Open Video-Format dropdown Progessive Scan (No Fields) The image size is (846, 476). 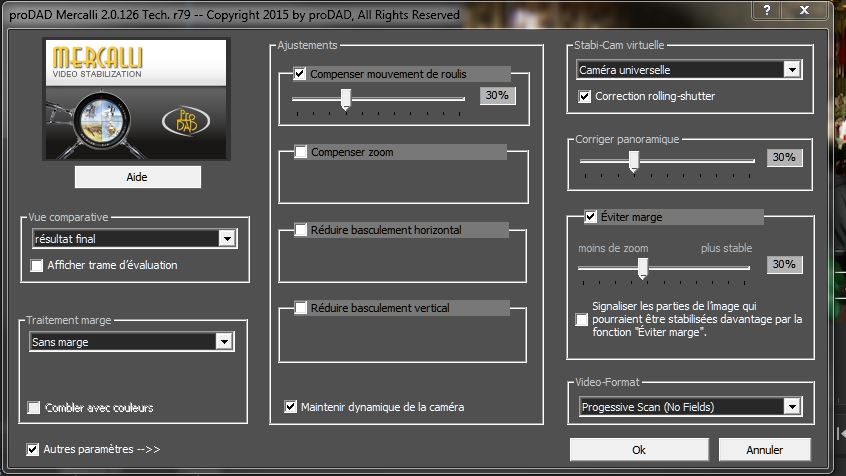coord(691,406)
